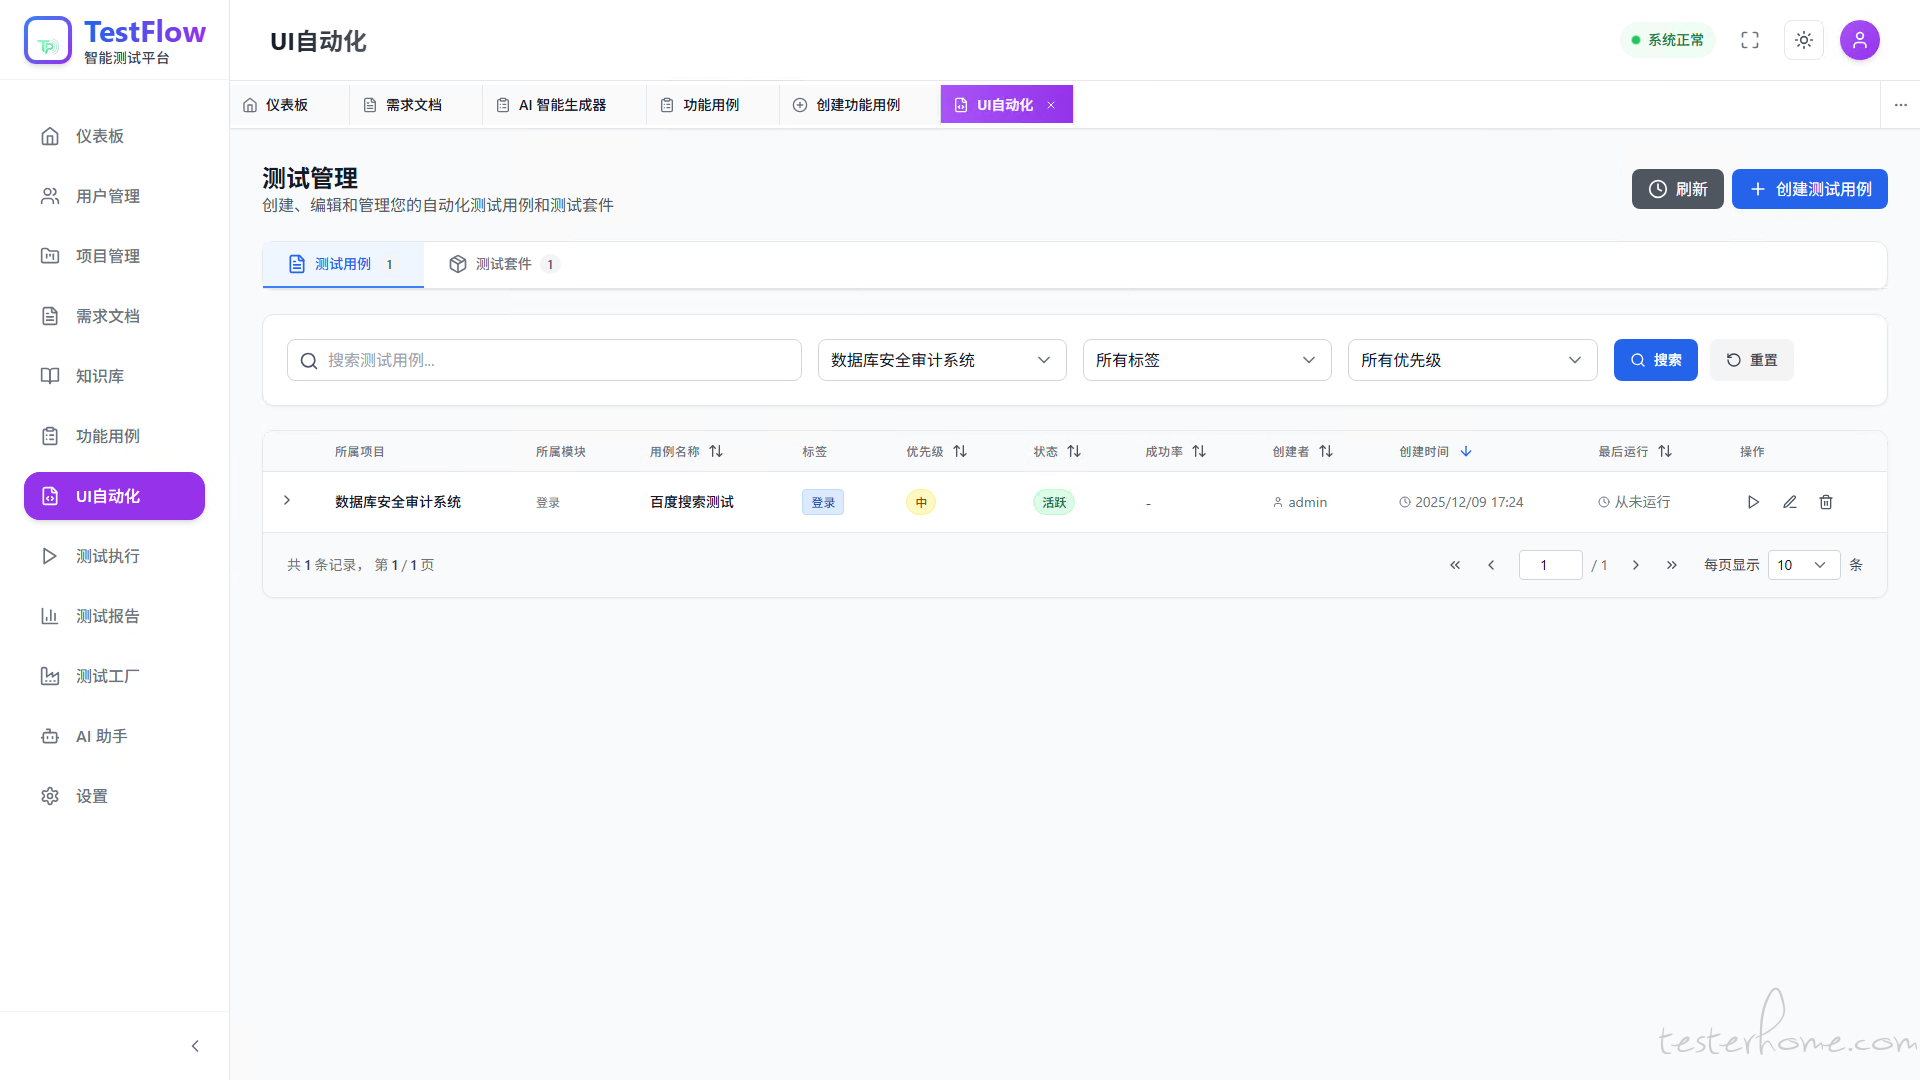Expand the 数据库安全审计系统 table row

(287, 500)
